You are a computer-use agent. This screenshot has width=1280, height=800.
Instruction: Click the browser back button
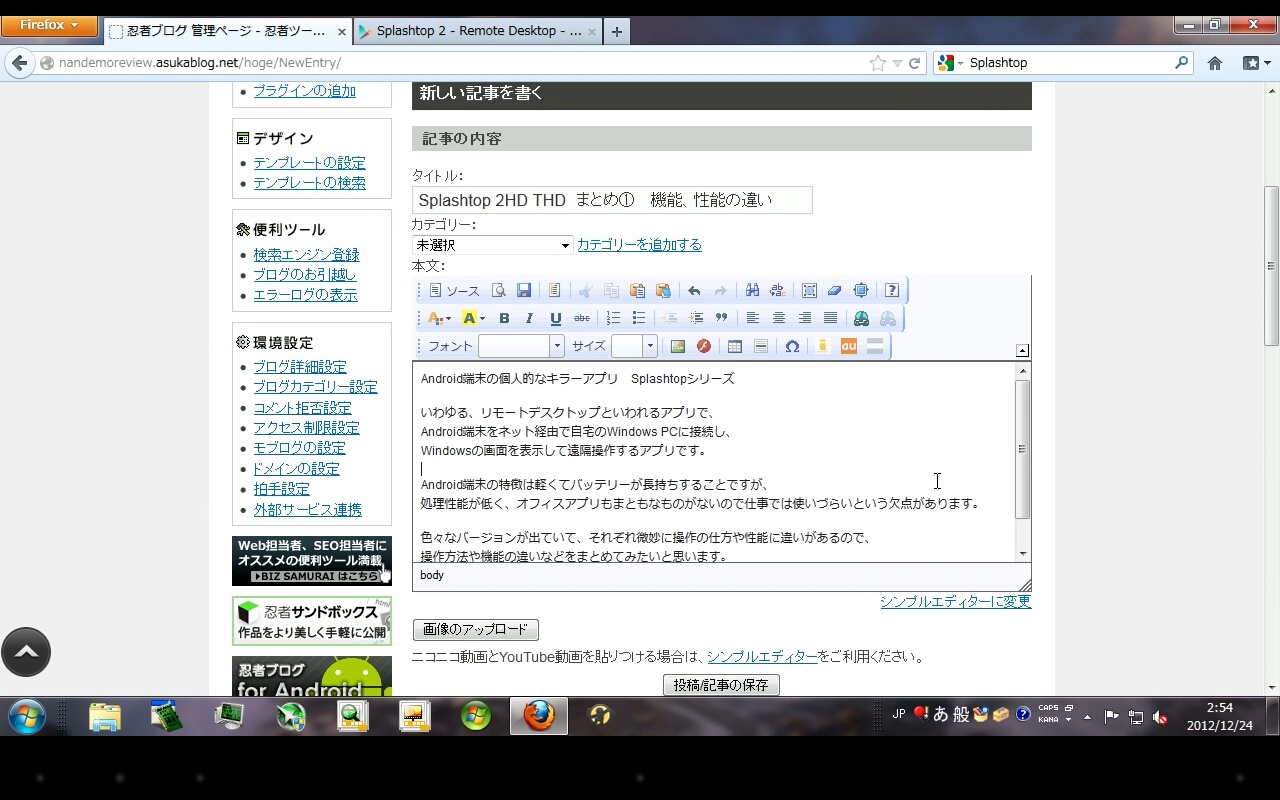(19, 63)
